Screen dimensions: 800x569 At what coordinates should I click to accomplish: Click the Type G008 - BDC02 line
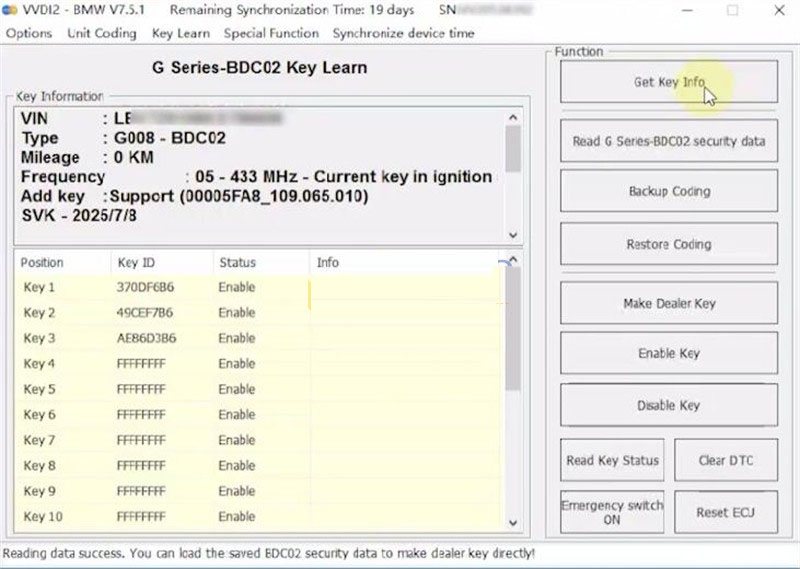pyautogui.click(x=123, y=138)
